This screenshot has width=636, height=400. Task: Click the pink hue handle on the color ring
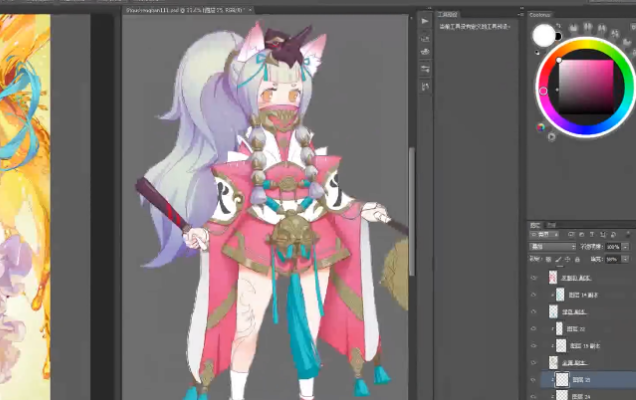click(543, 91)
